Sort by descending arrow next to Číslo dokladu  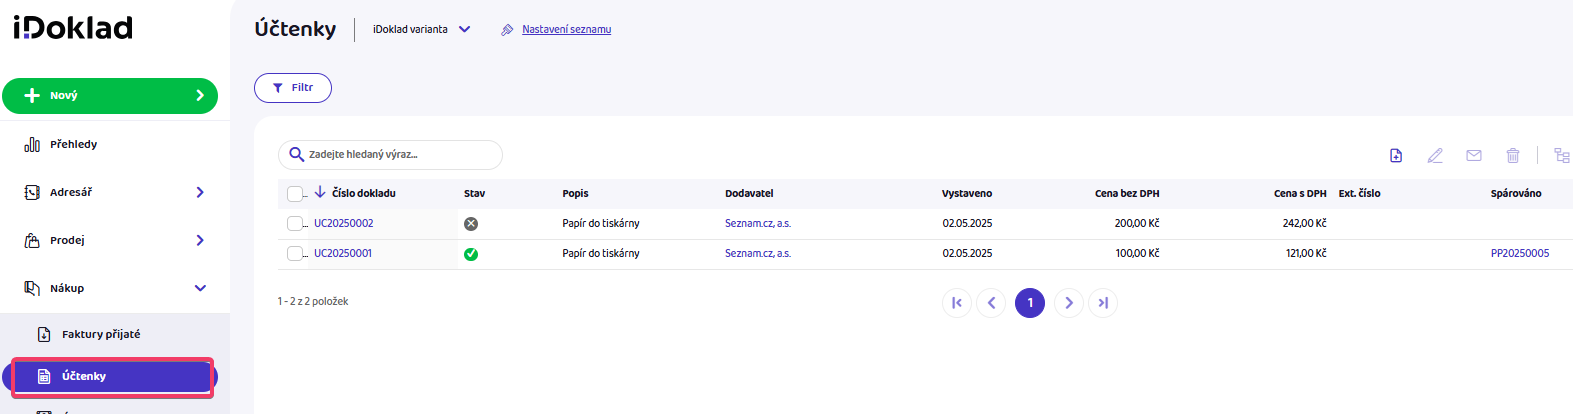[320, 192]
